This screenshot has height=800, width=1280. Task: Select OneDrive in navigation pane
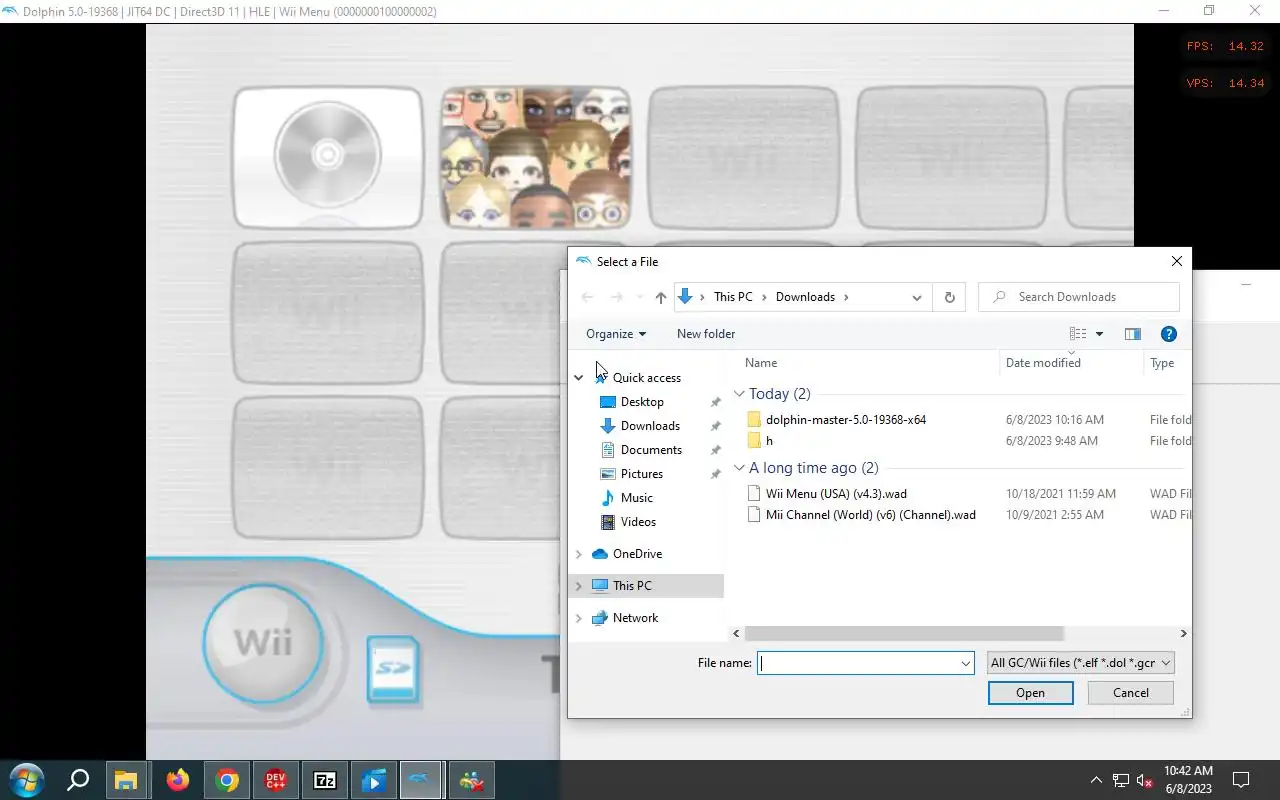click(637, 554)
